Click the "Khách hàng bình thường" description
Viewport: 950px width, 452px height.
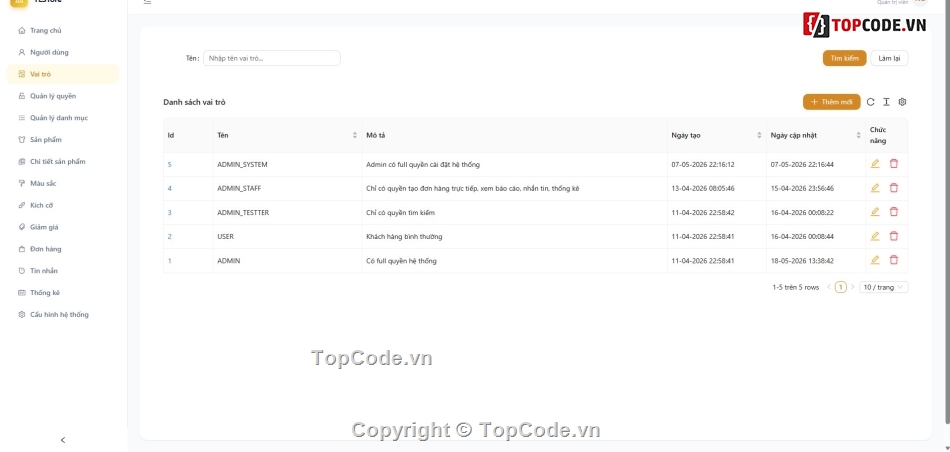point(404,236)
